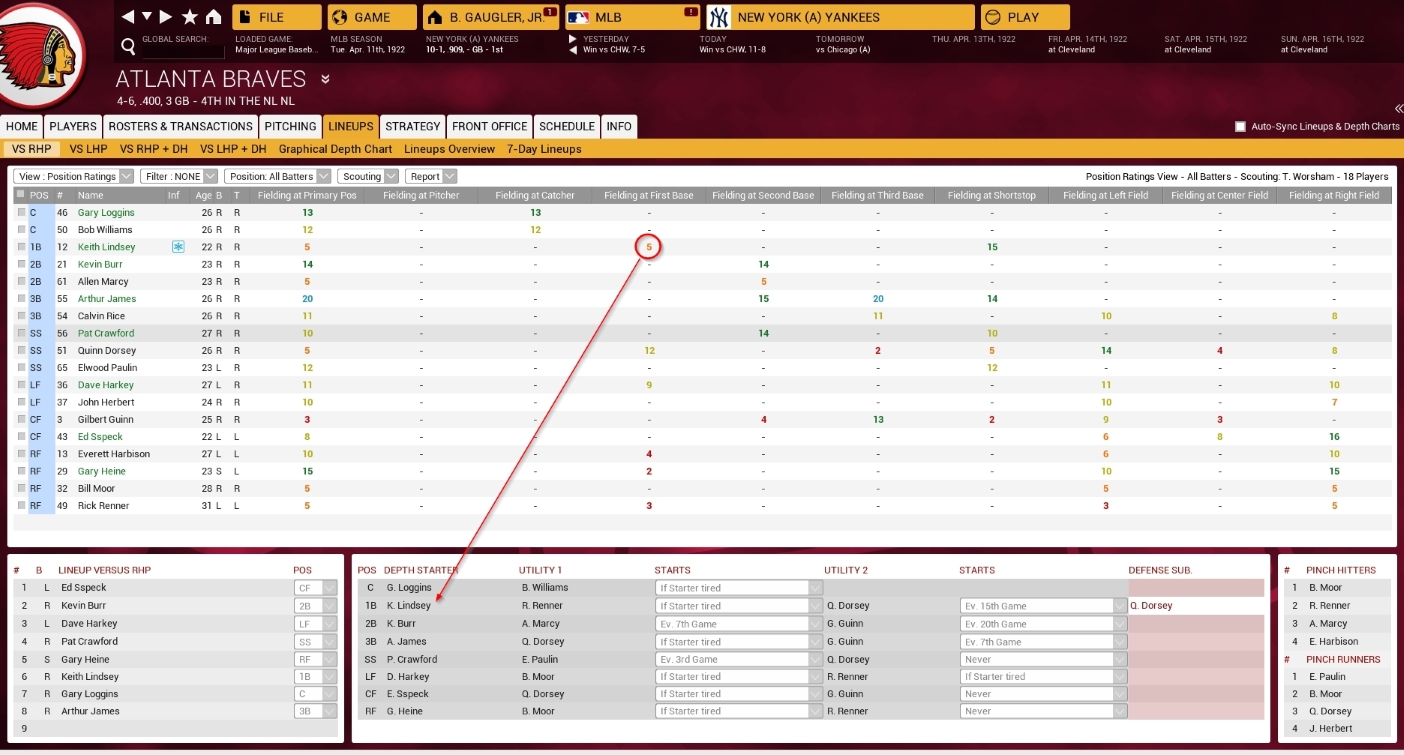Open the Graphical Depth Chart subtab
Image resolution: width=1404 pixels, height=755 pixels.
335,149
